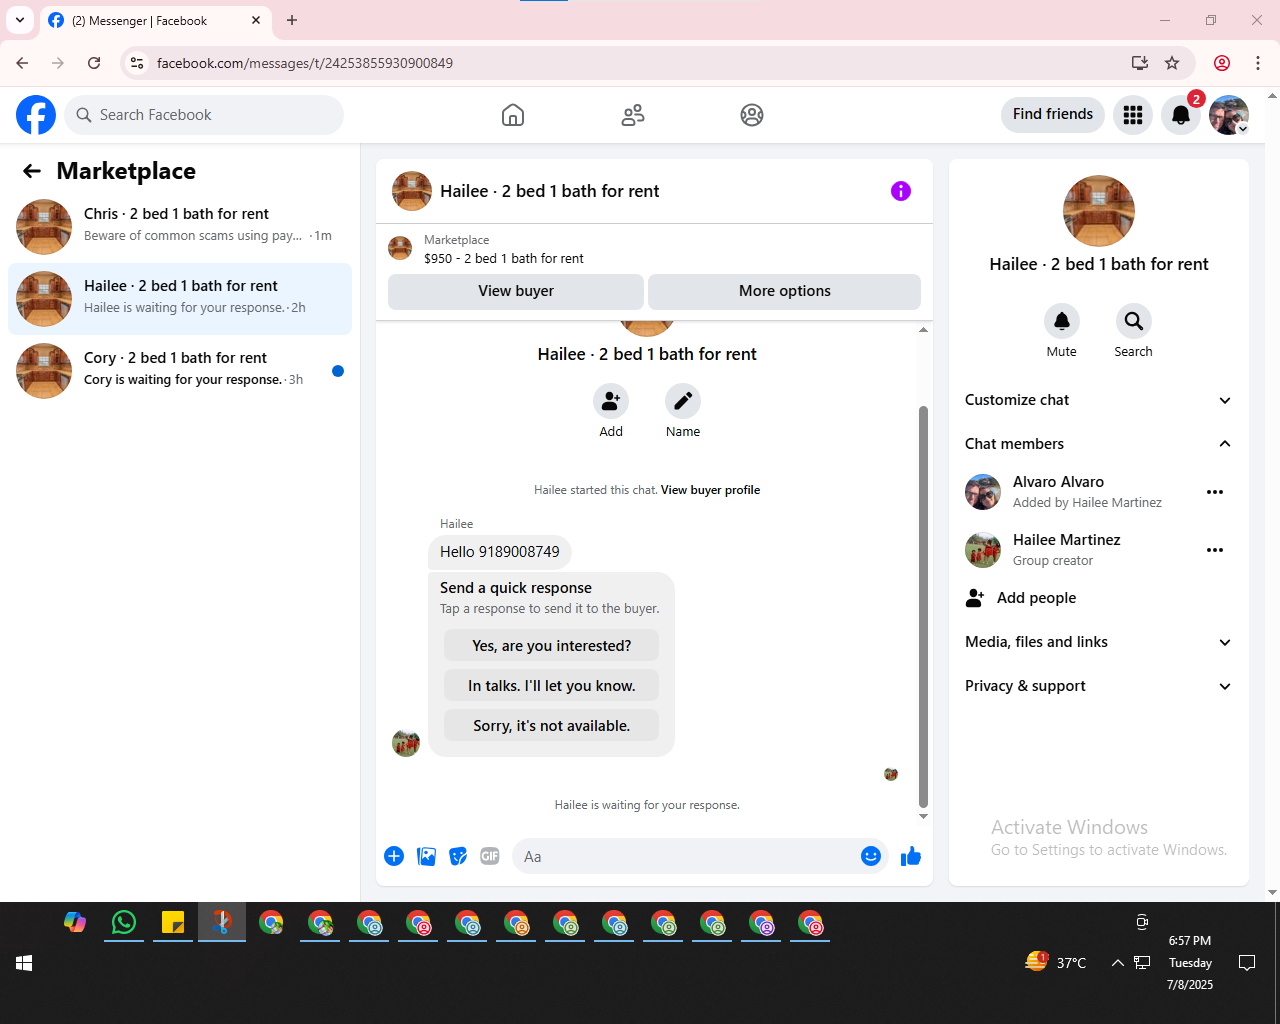The width and height of the screenshot is (1280, 1024).
Task: Open Chrome's three-dot menu
Action: click(x=1258, y=63)
